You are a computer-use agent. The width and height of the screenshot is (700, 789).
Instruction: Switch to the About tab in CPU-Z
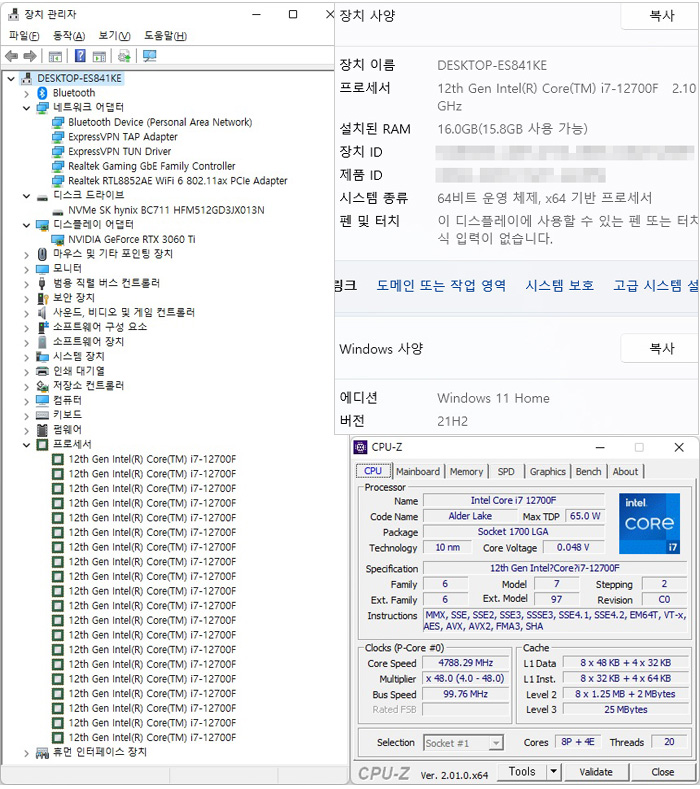point(625,471)
